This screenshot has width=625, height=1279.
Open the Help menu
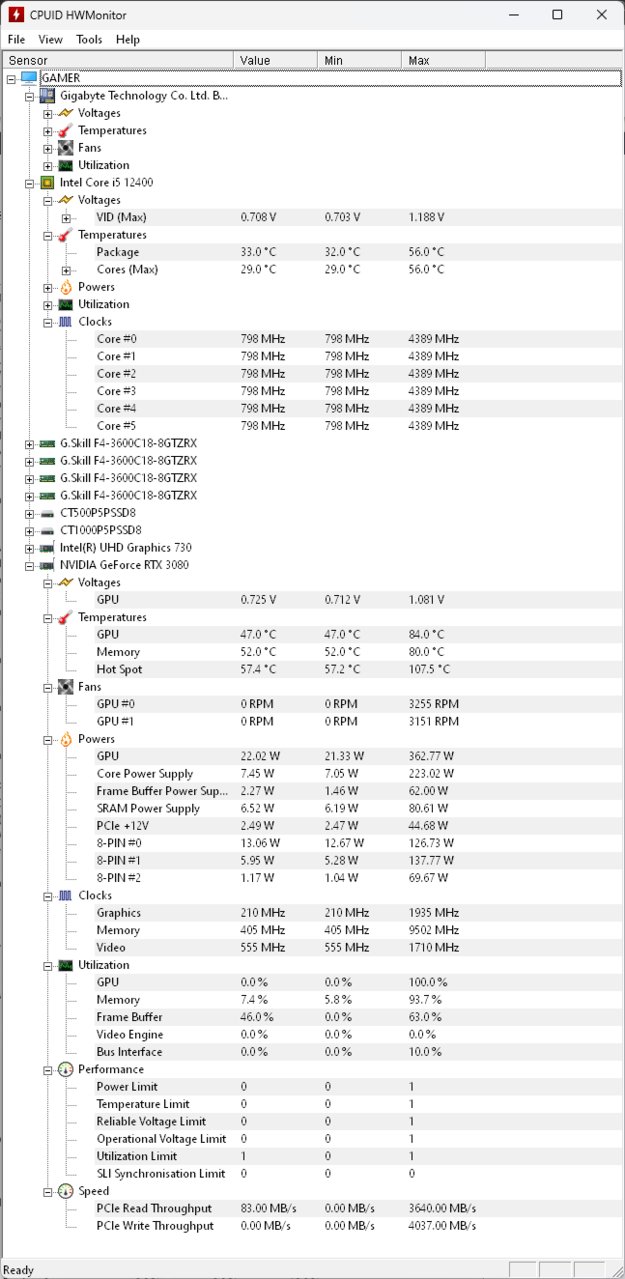[x=128, y=39]
